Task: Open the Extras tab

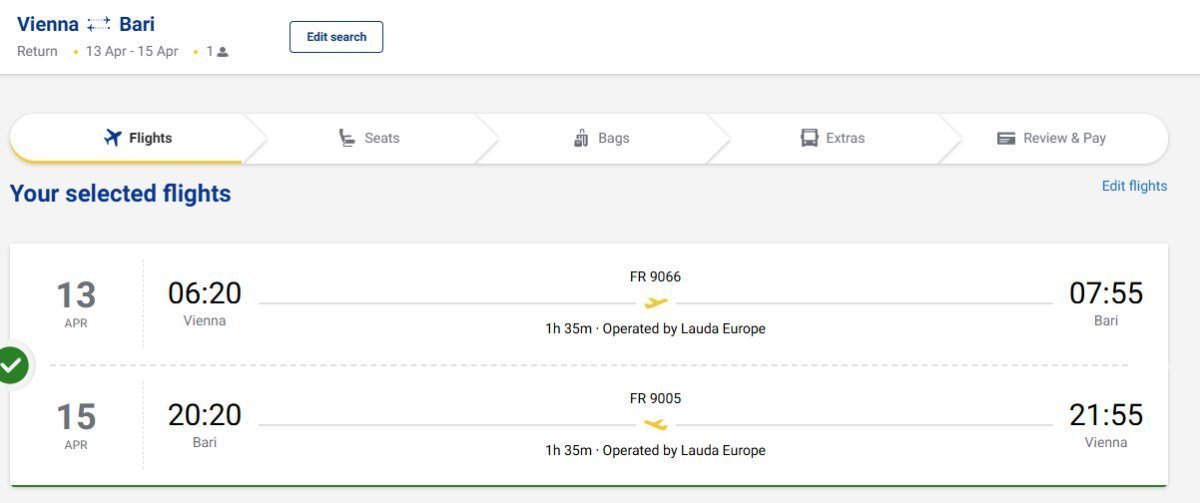Action: pos(832,138)
